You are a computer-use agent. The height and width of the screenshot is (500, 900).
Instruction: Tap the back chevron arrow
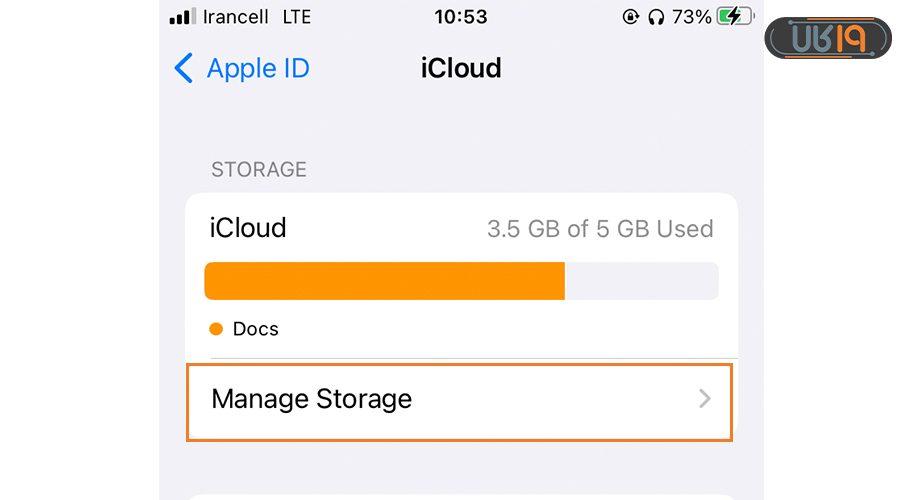coord(183,68)
